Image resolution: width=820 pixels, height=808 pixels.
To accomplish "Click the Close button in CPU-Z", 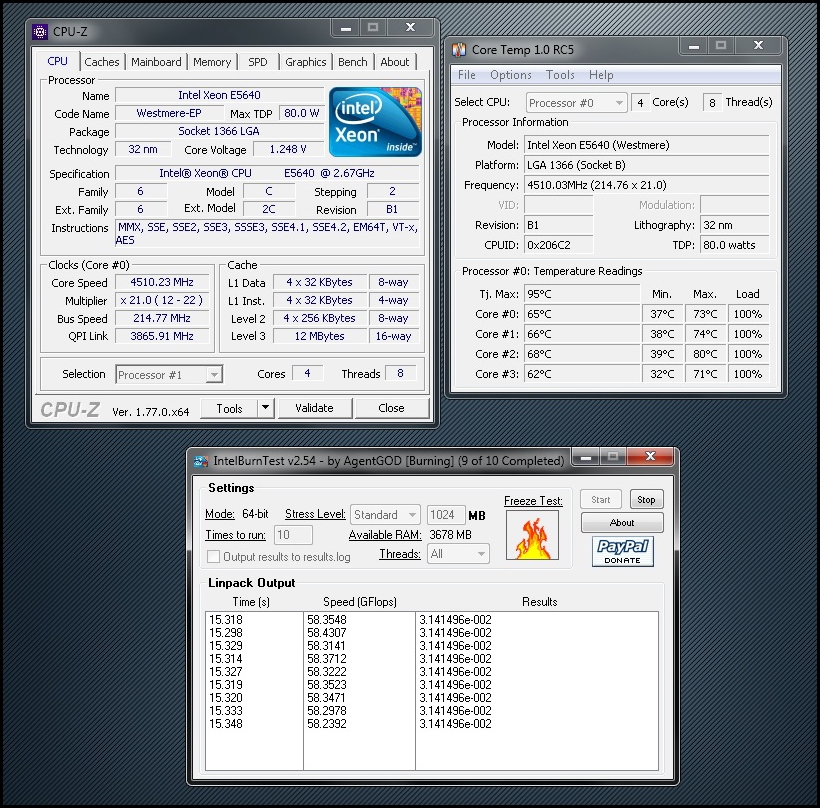I will coord(391,408).
